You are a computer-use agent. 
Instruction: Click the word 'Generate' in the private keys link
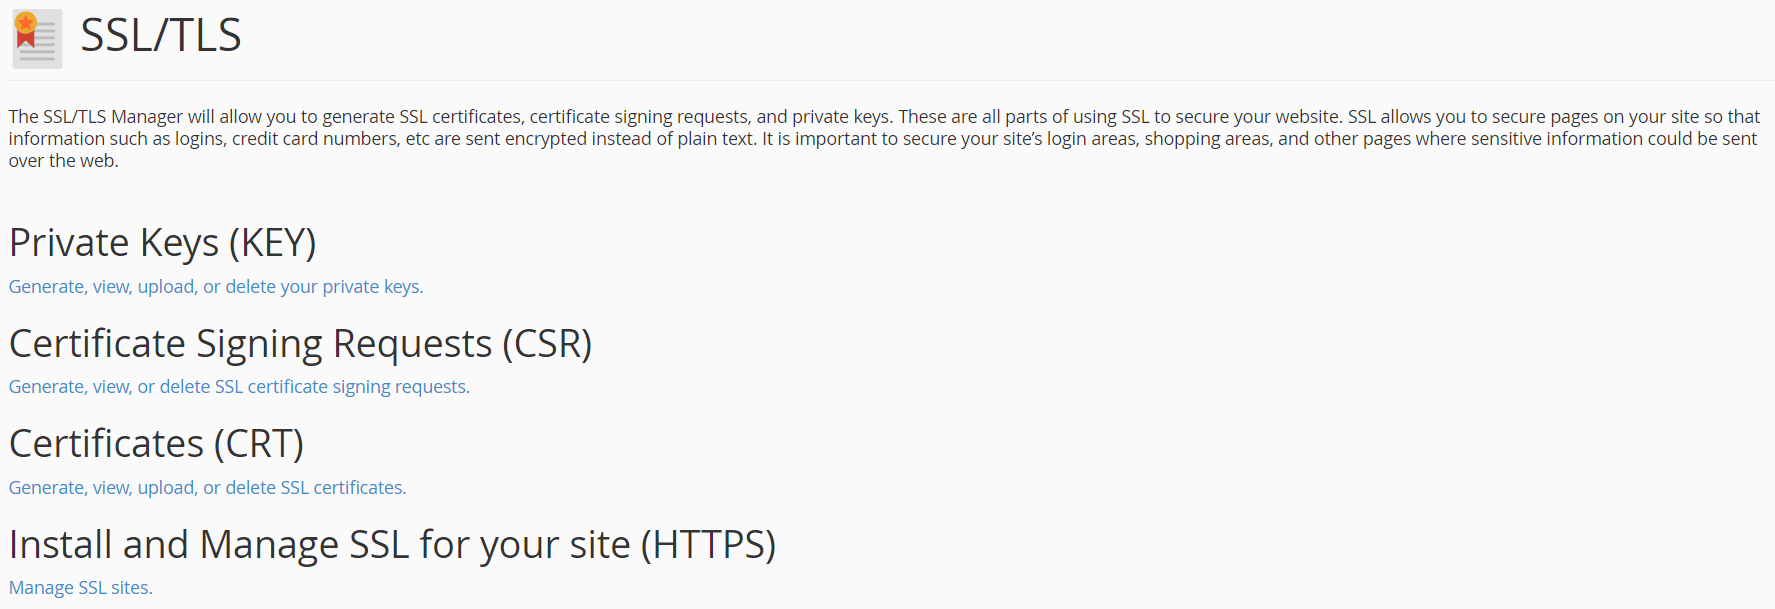tap(46, 287)
